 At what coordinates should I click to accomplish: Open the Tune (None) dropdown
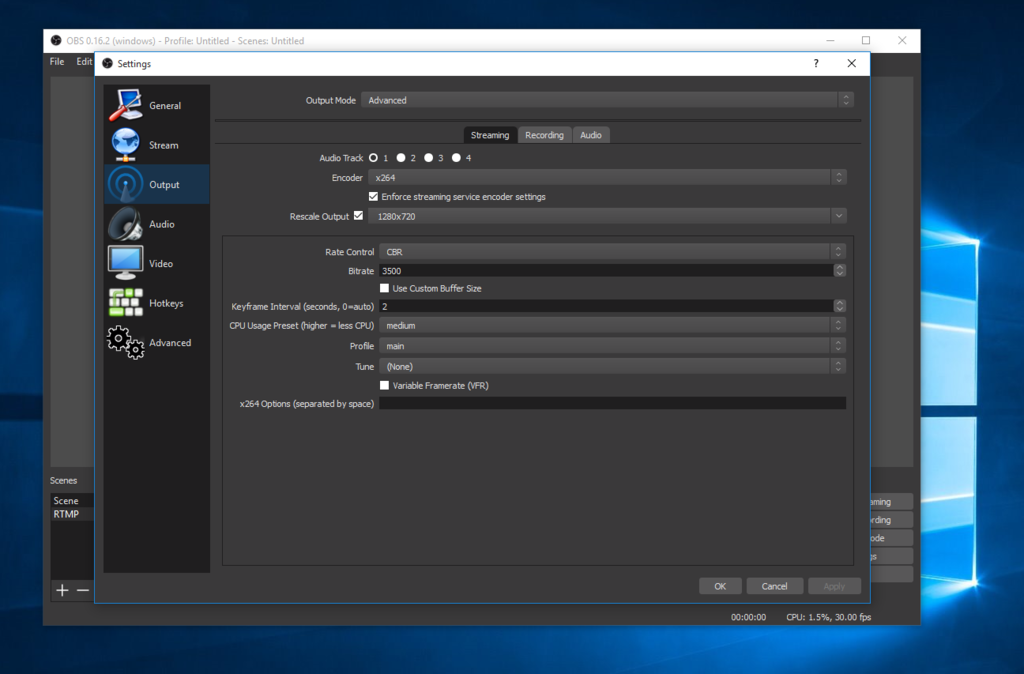point(613,366)
